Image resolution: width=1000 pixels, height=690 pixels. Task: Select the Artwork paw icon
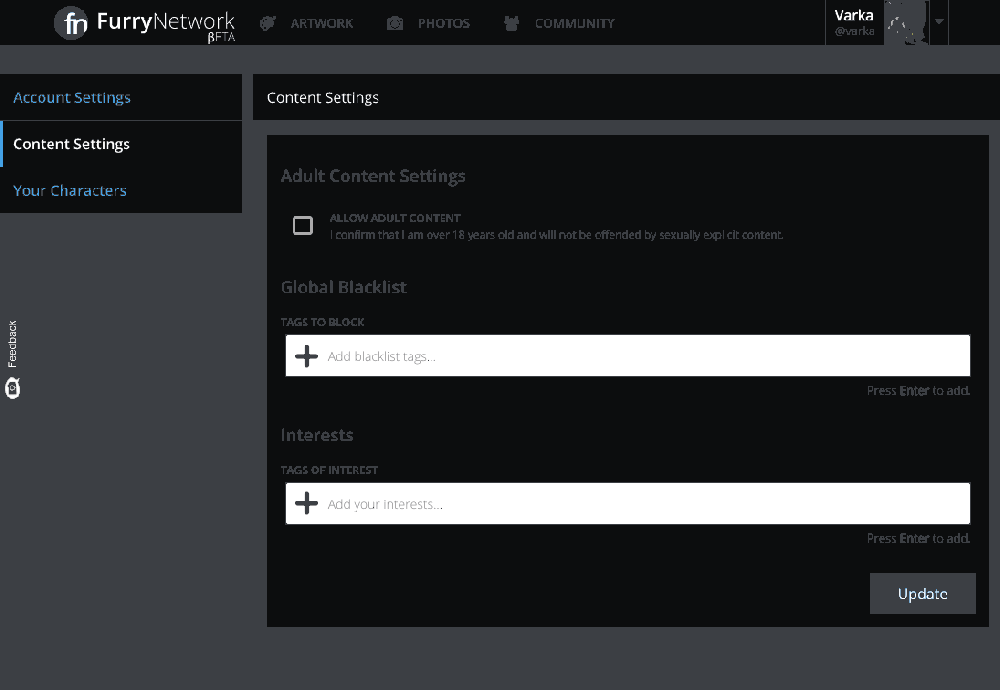click(266, 23)
